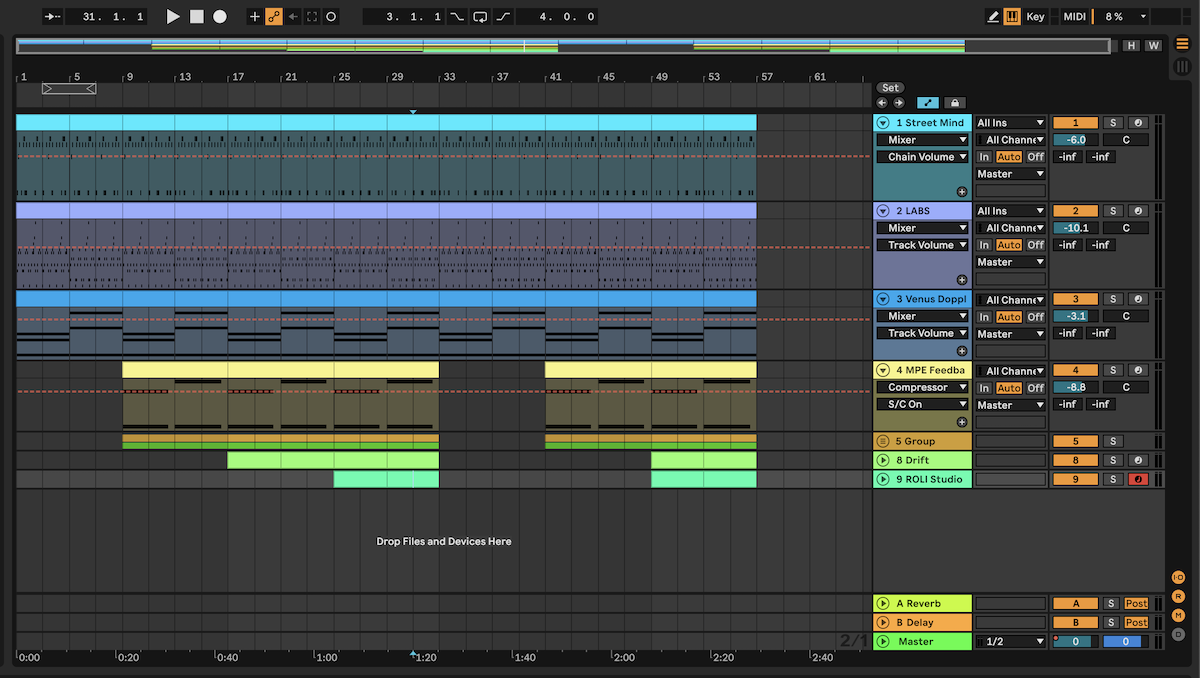Add automation lane on Venus Doppl track
Screen dimensions: 1200x678
pos(962,351)
